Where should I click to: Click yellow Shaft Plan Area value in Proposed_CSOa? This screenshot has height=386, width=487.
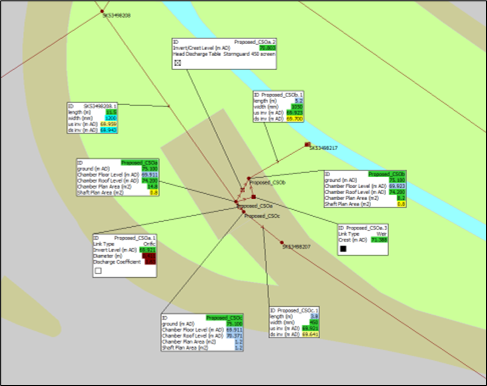(x=154, y=193)
